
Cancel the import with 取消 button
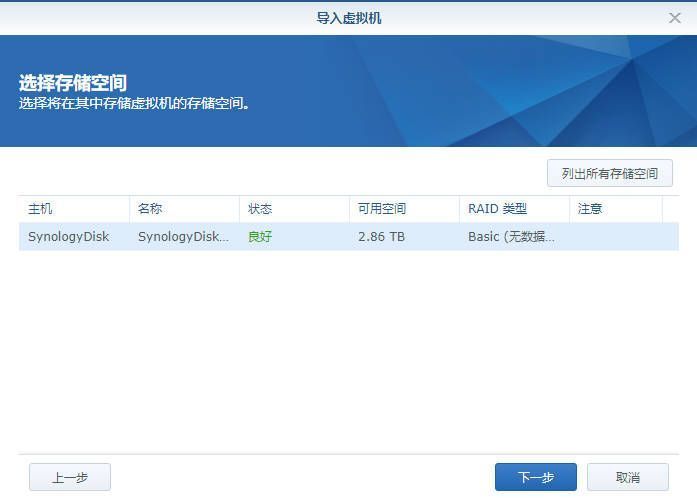(x=627, y=477)
